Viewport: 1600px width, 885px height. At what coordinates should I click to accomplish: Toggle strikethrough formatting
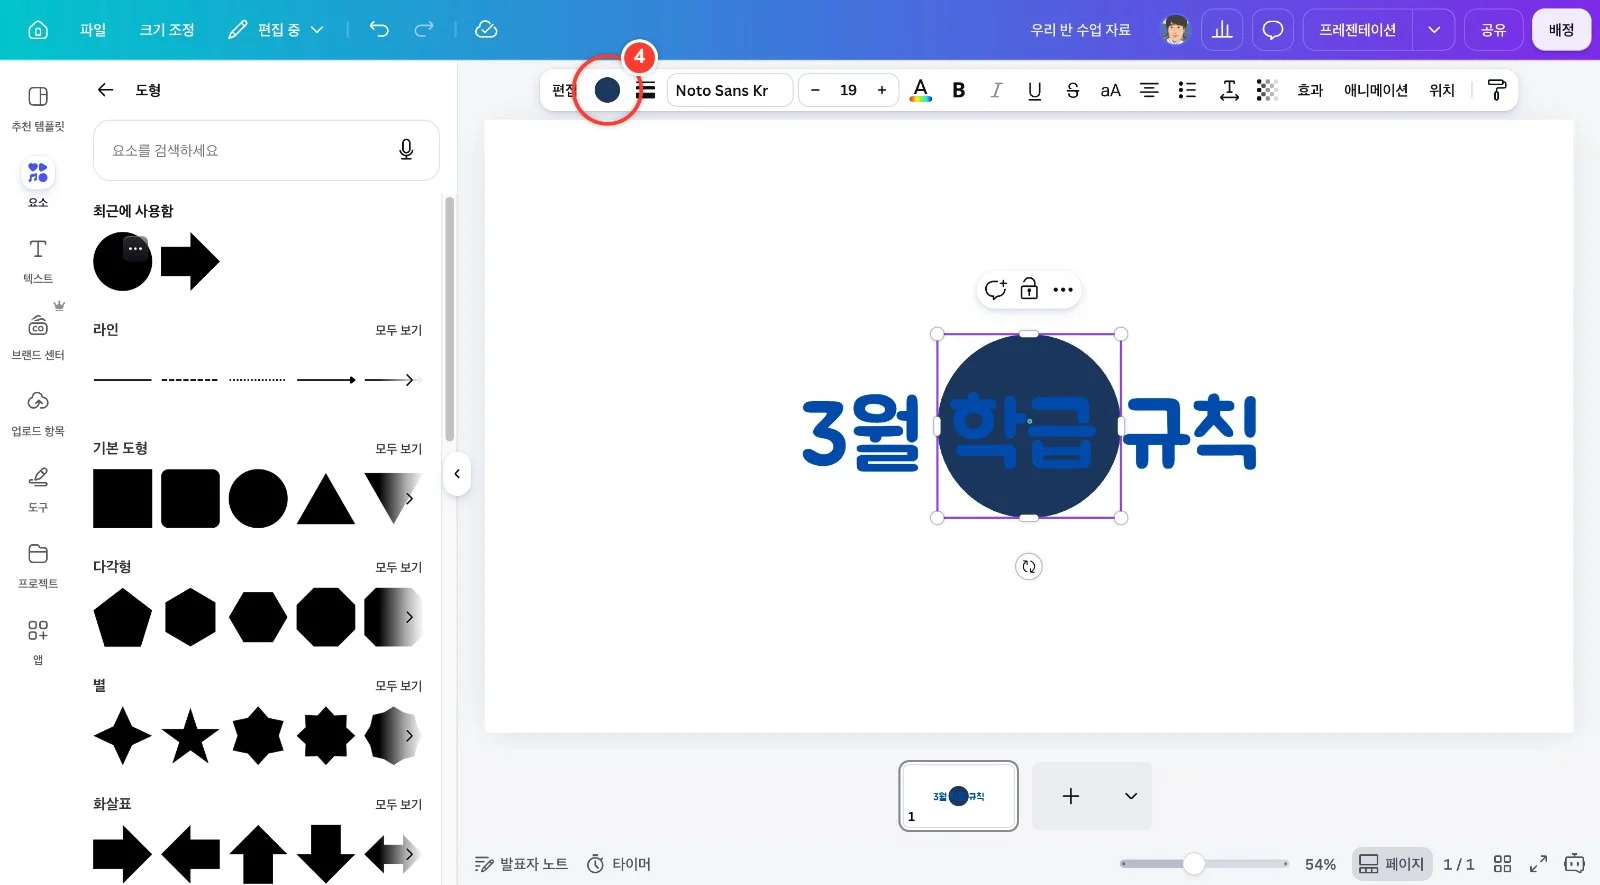(1072, 90)
